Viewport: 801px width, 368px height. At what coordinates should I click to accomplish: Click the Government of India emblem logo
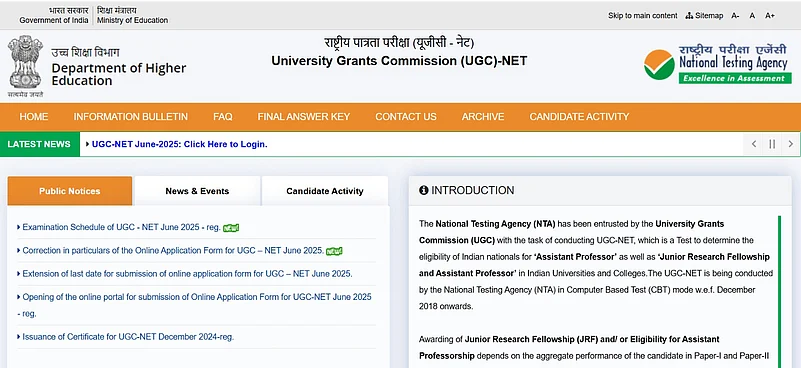point(26,65)
